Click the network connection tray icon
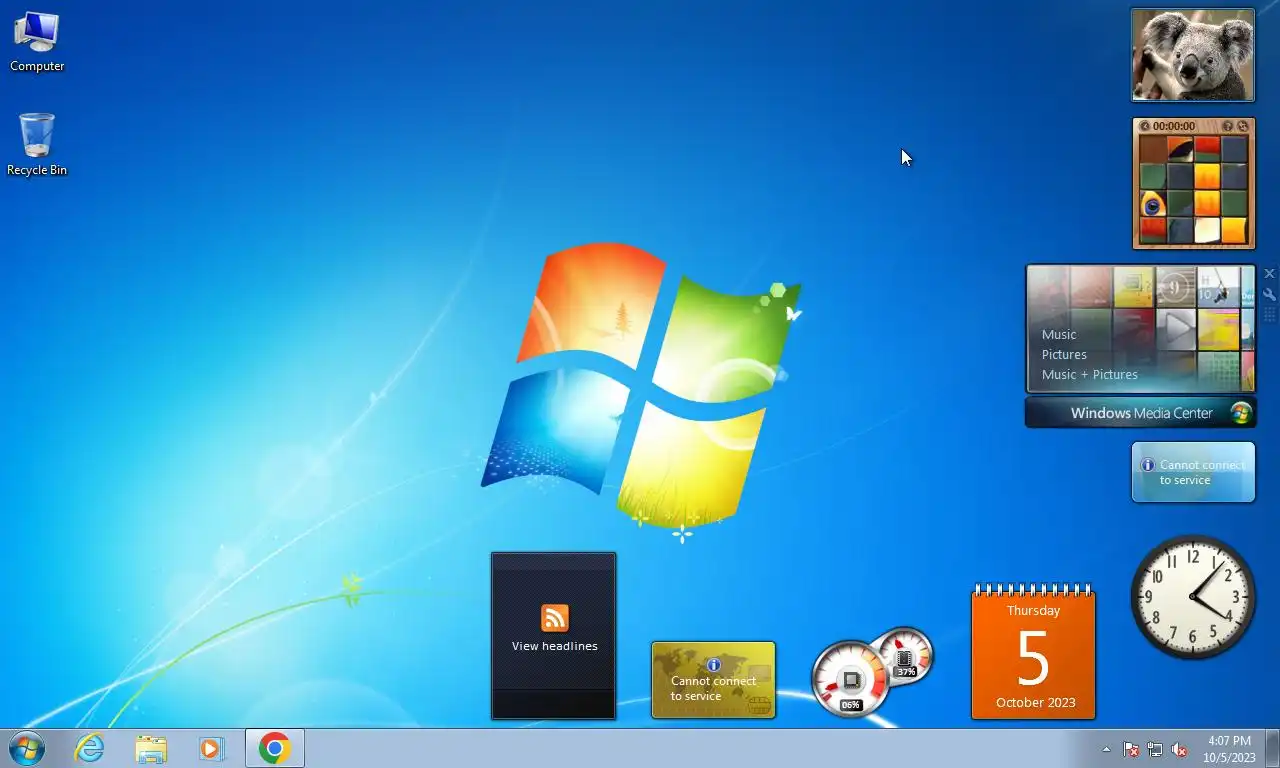 [1155, 749]
